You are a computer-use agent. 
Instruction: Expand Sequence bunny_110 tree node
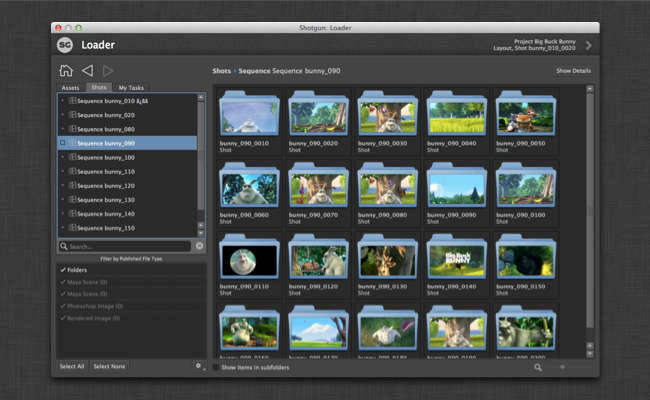tap(63, 171)
